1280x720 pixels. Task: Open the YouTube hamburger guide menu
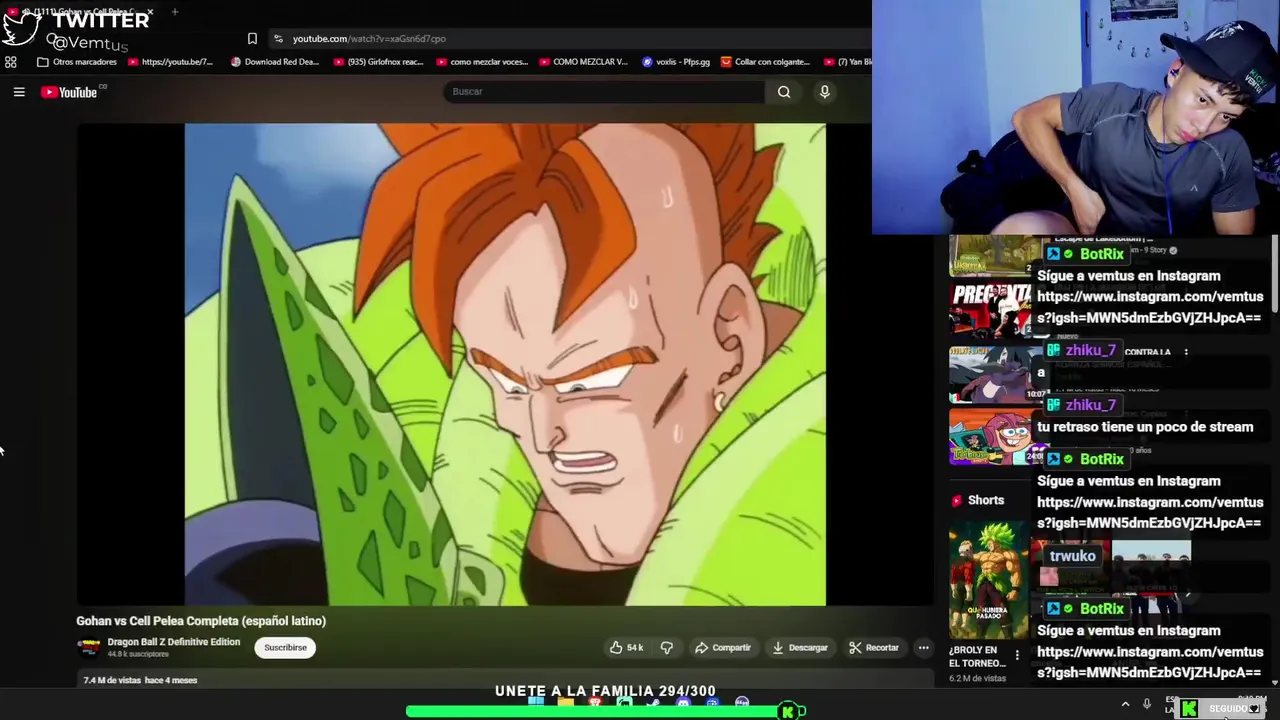tap(19, 92)
